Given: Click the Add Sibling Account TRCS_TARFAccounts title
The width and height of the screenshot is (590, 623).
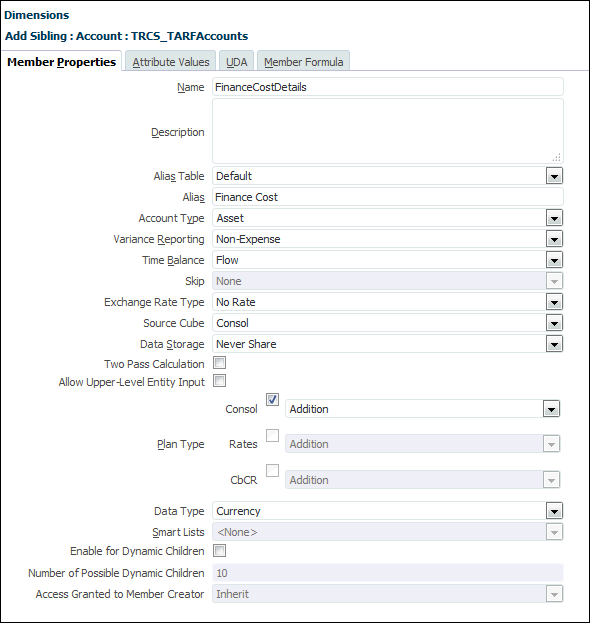Looking at the screenshot, I should coord(126,36).
